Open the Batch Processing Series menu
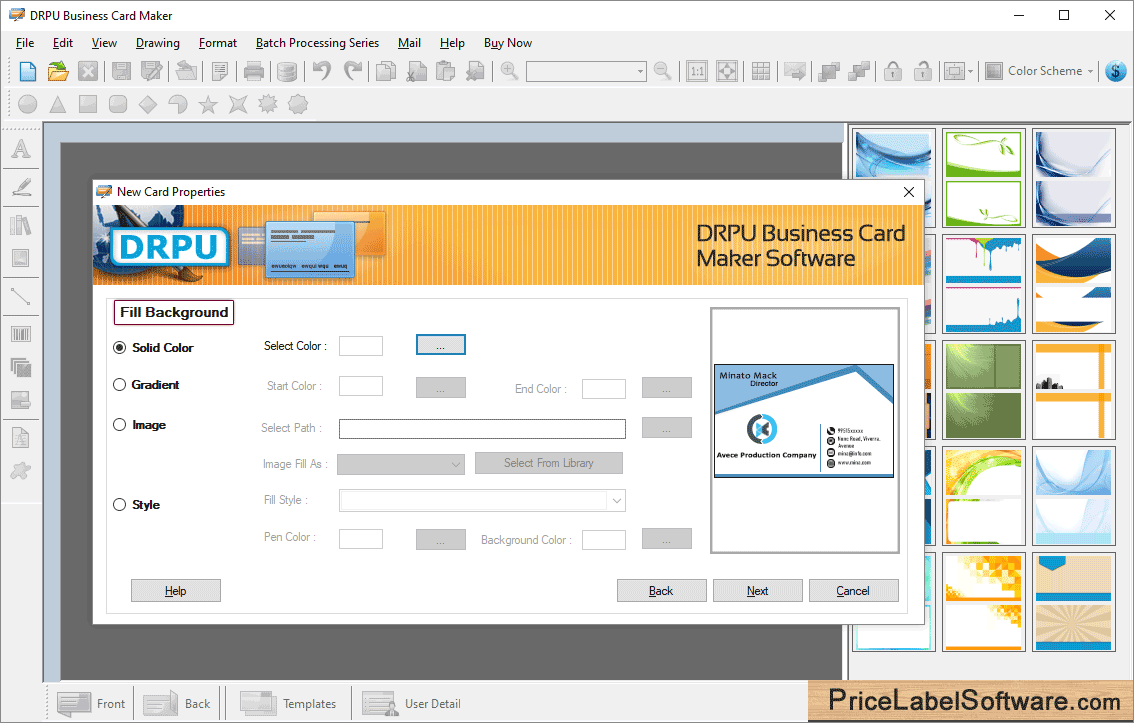1134x723 pixels. 317,43
